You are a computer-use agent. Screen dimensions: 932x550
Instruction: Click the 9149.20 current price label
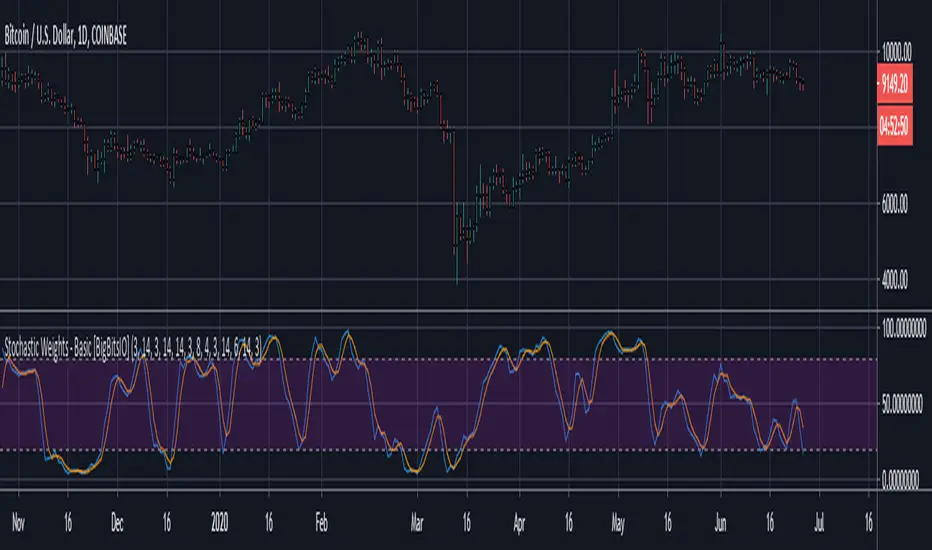click(x=895, y=84)
